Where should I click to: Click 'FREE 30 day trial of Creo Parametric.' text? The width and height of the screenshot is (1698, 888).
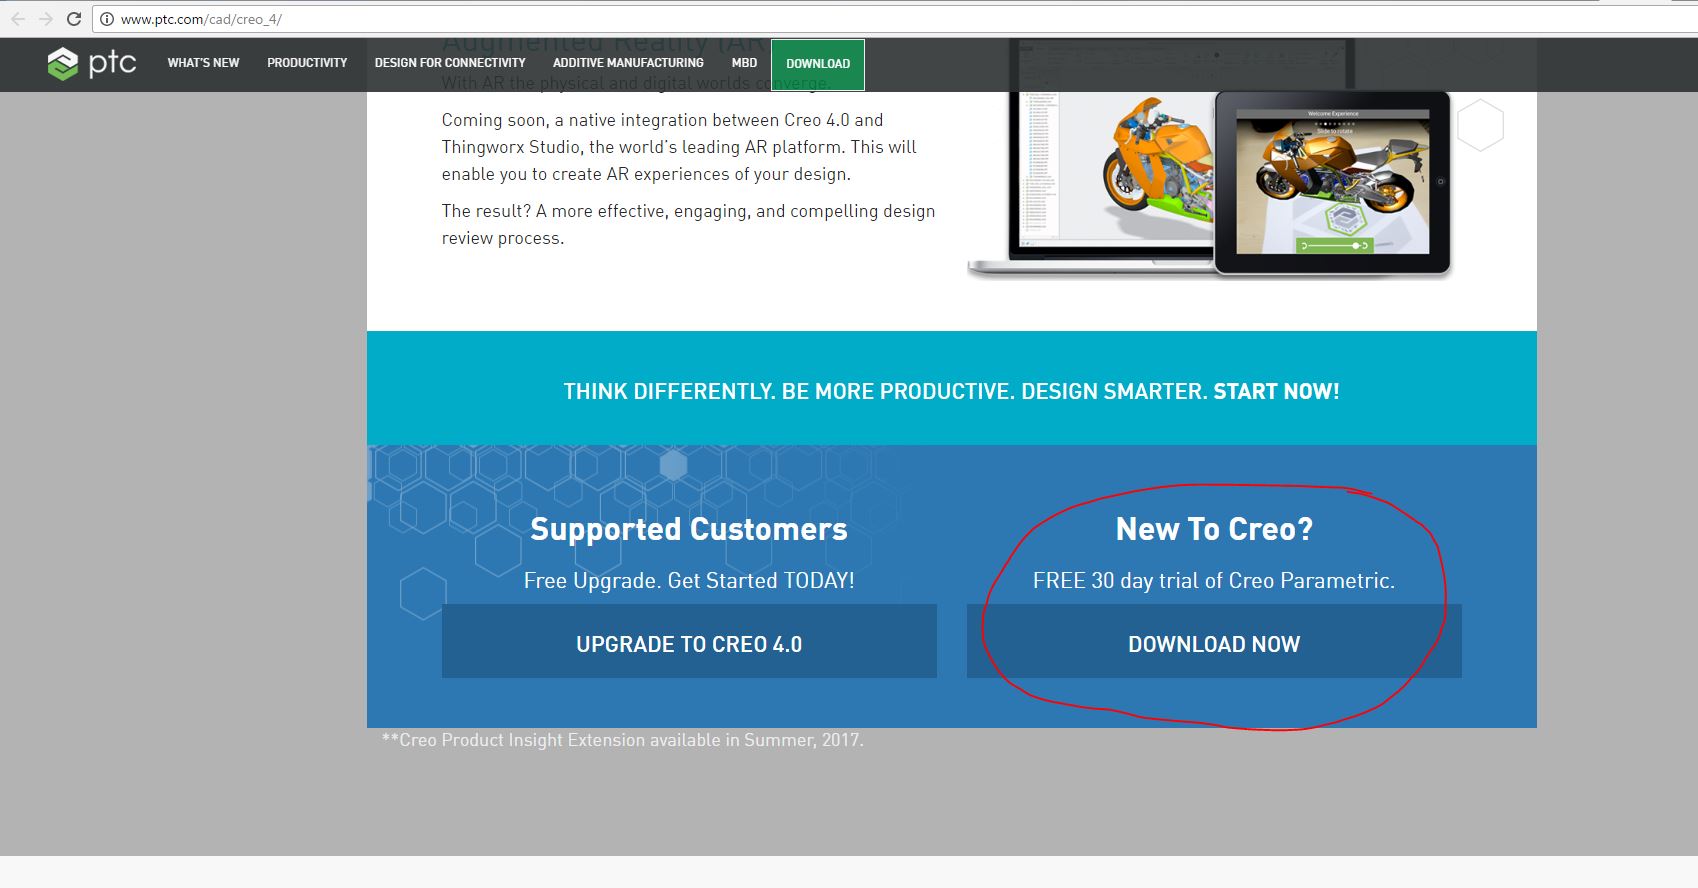(1214, 581)
